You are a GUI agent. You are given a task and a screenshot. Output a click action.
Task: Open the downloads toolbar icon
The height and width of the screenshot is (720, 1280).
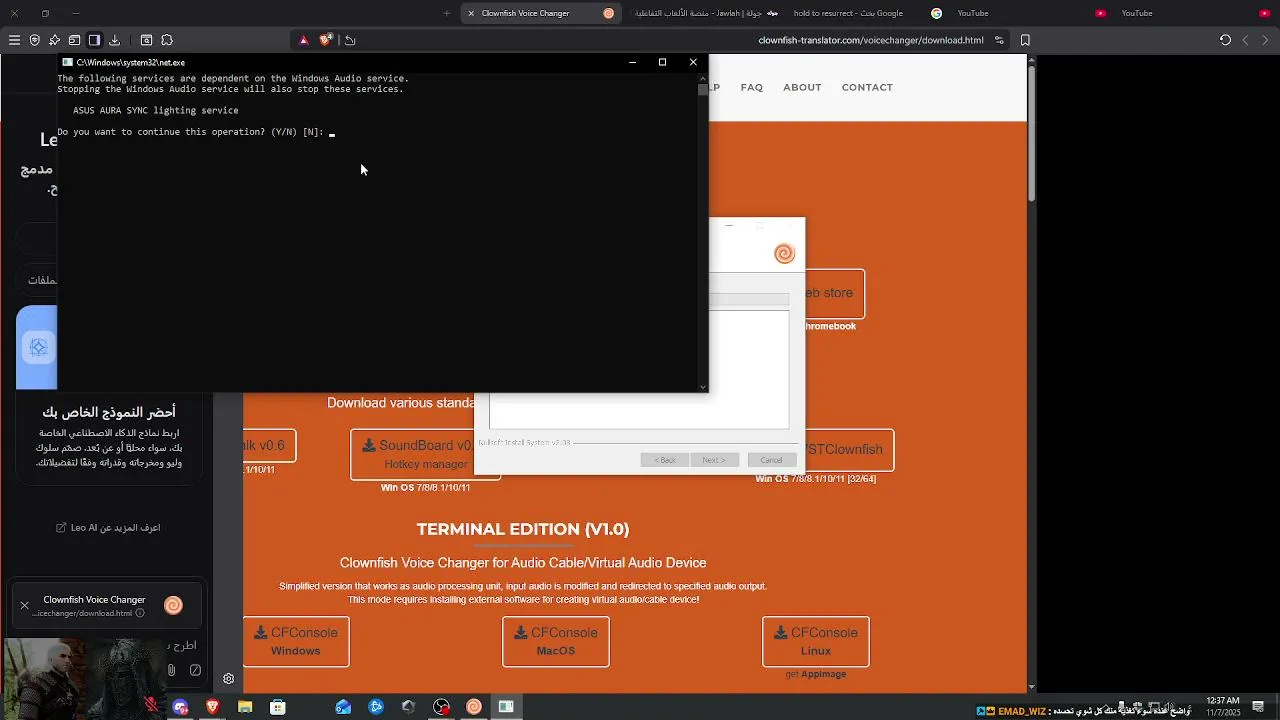tap(114, 40)
